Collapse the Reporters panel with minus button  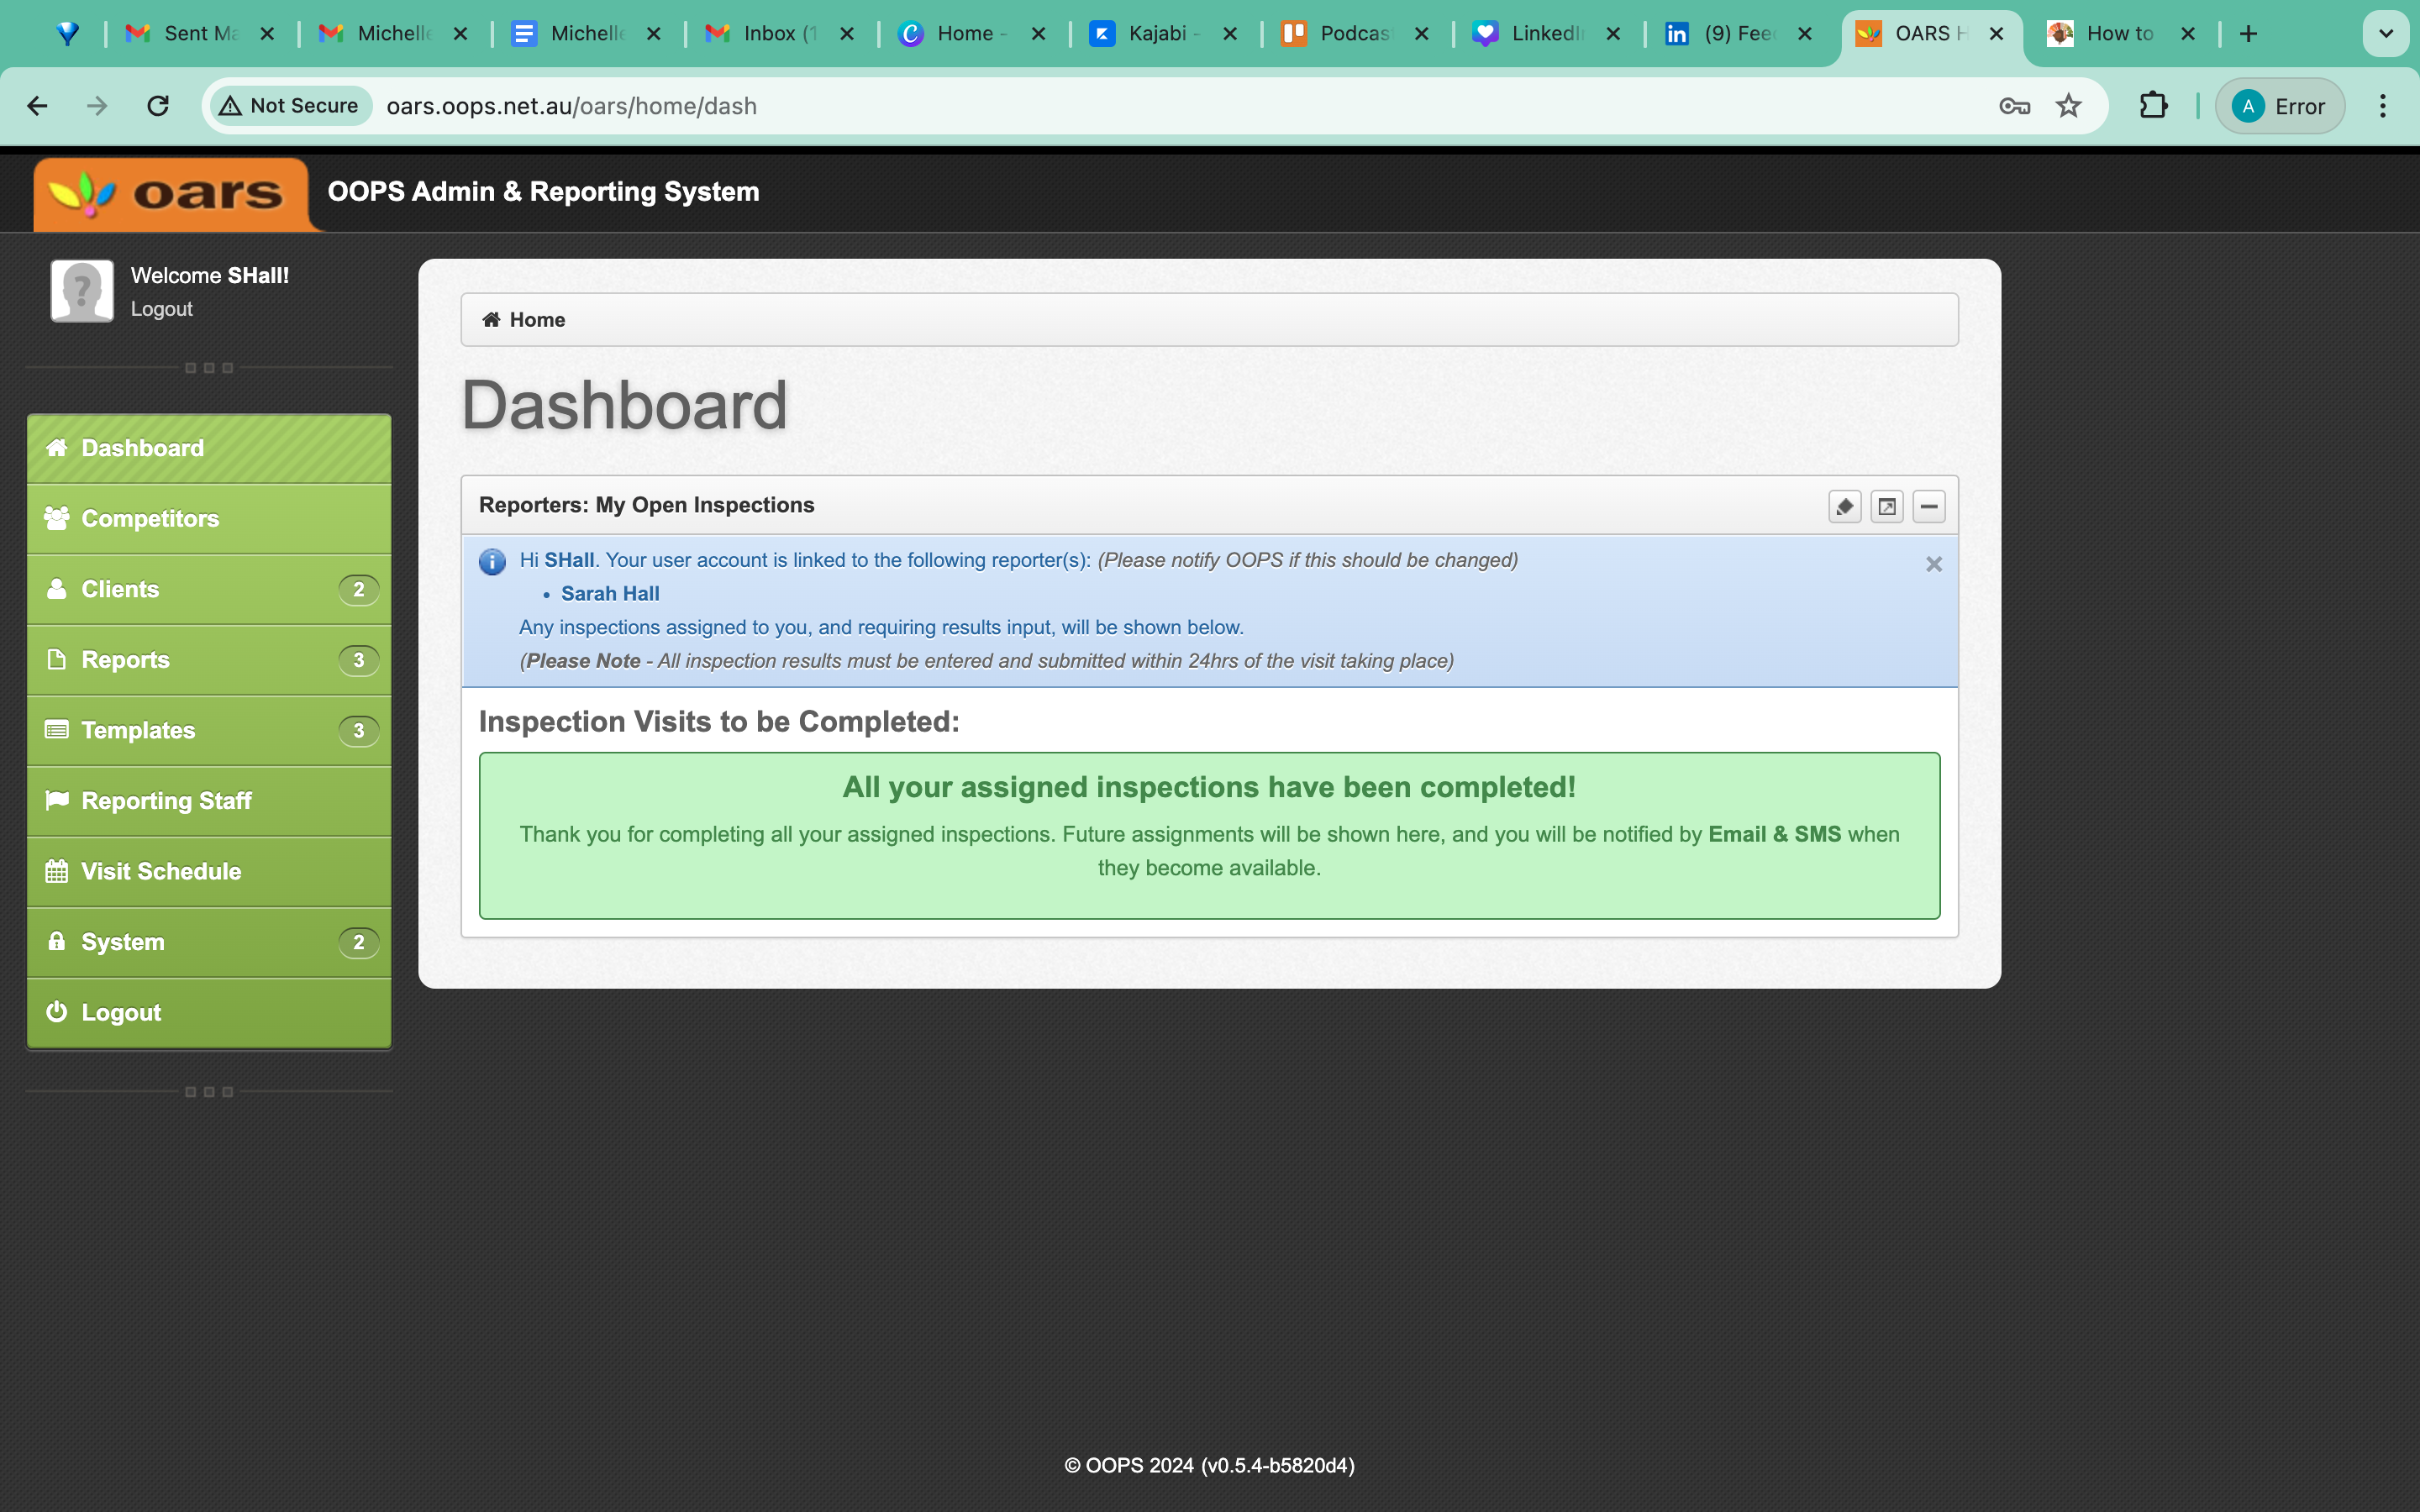click(1929, 507)
